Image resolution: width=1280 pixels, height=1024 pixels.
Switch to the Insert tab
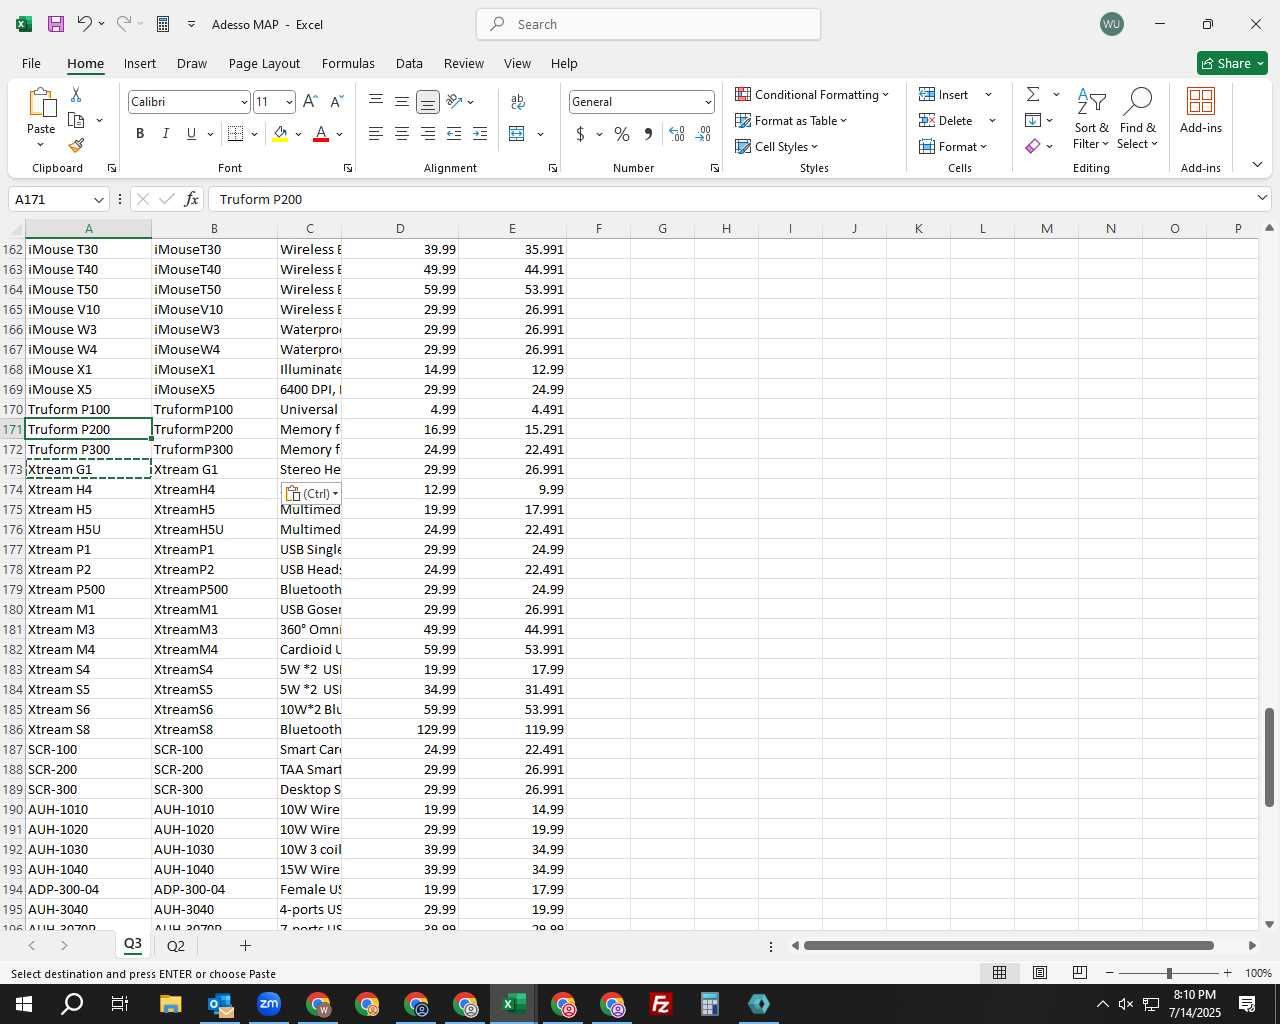[x=140, y=63]
